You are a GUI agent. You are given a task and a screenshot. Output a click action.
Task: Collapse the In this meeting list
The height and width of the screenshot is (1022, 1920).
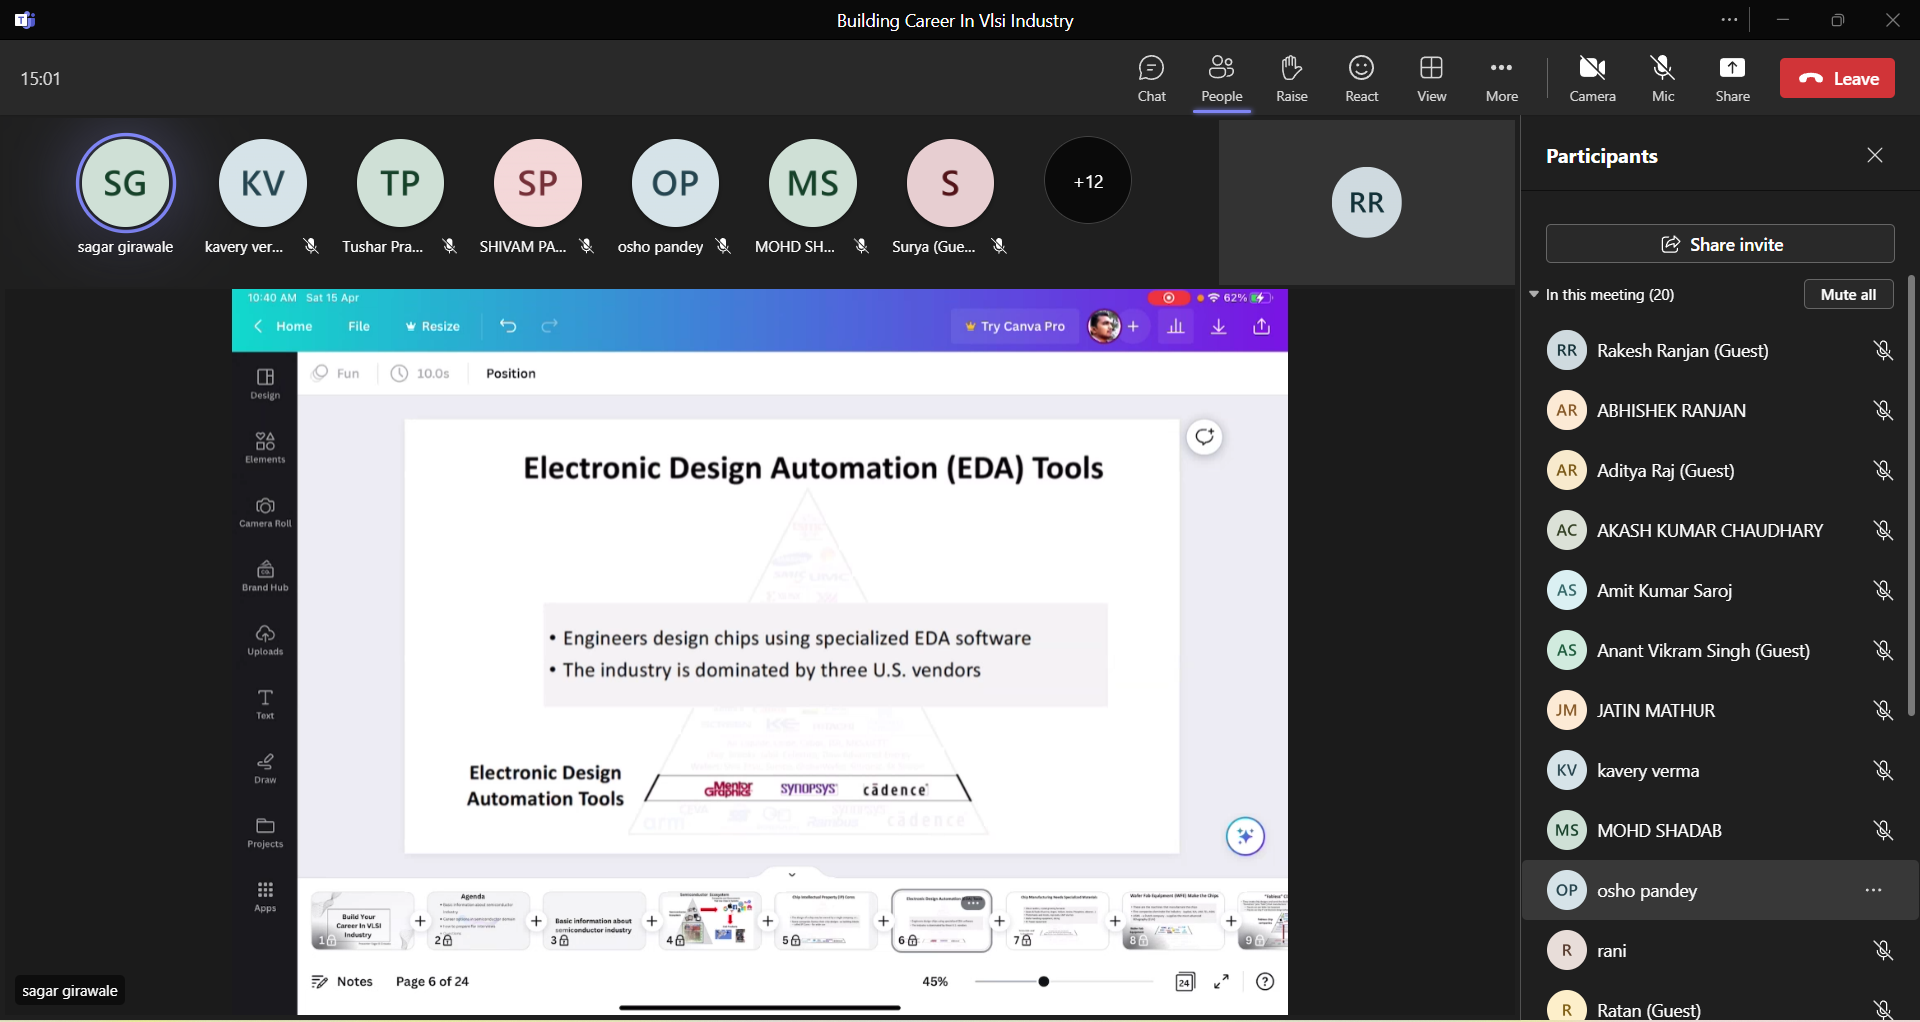[1533, 295]
